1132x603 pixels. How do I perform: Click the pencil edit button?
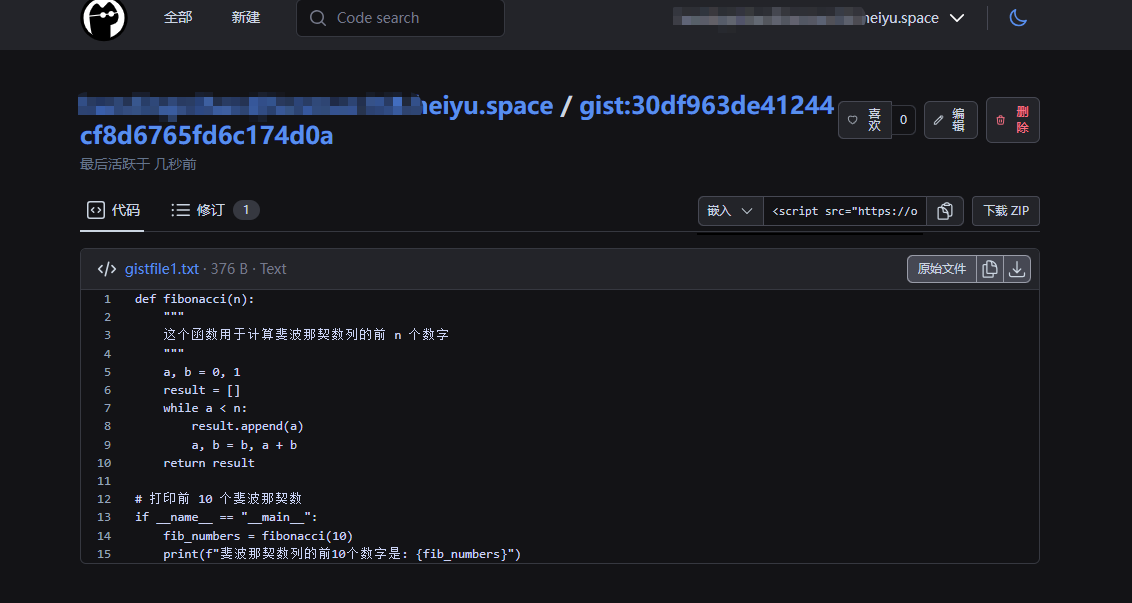tap(950, 120)
